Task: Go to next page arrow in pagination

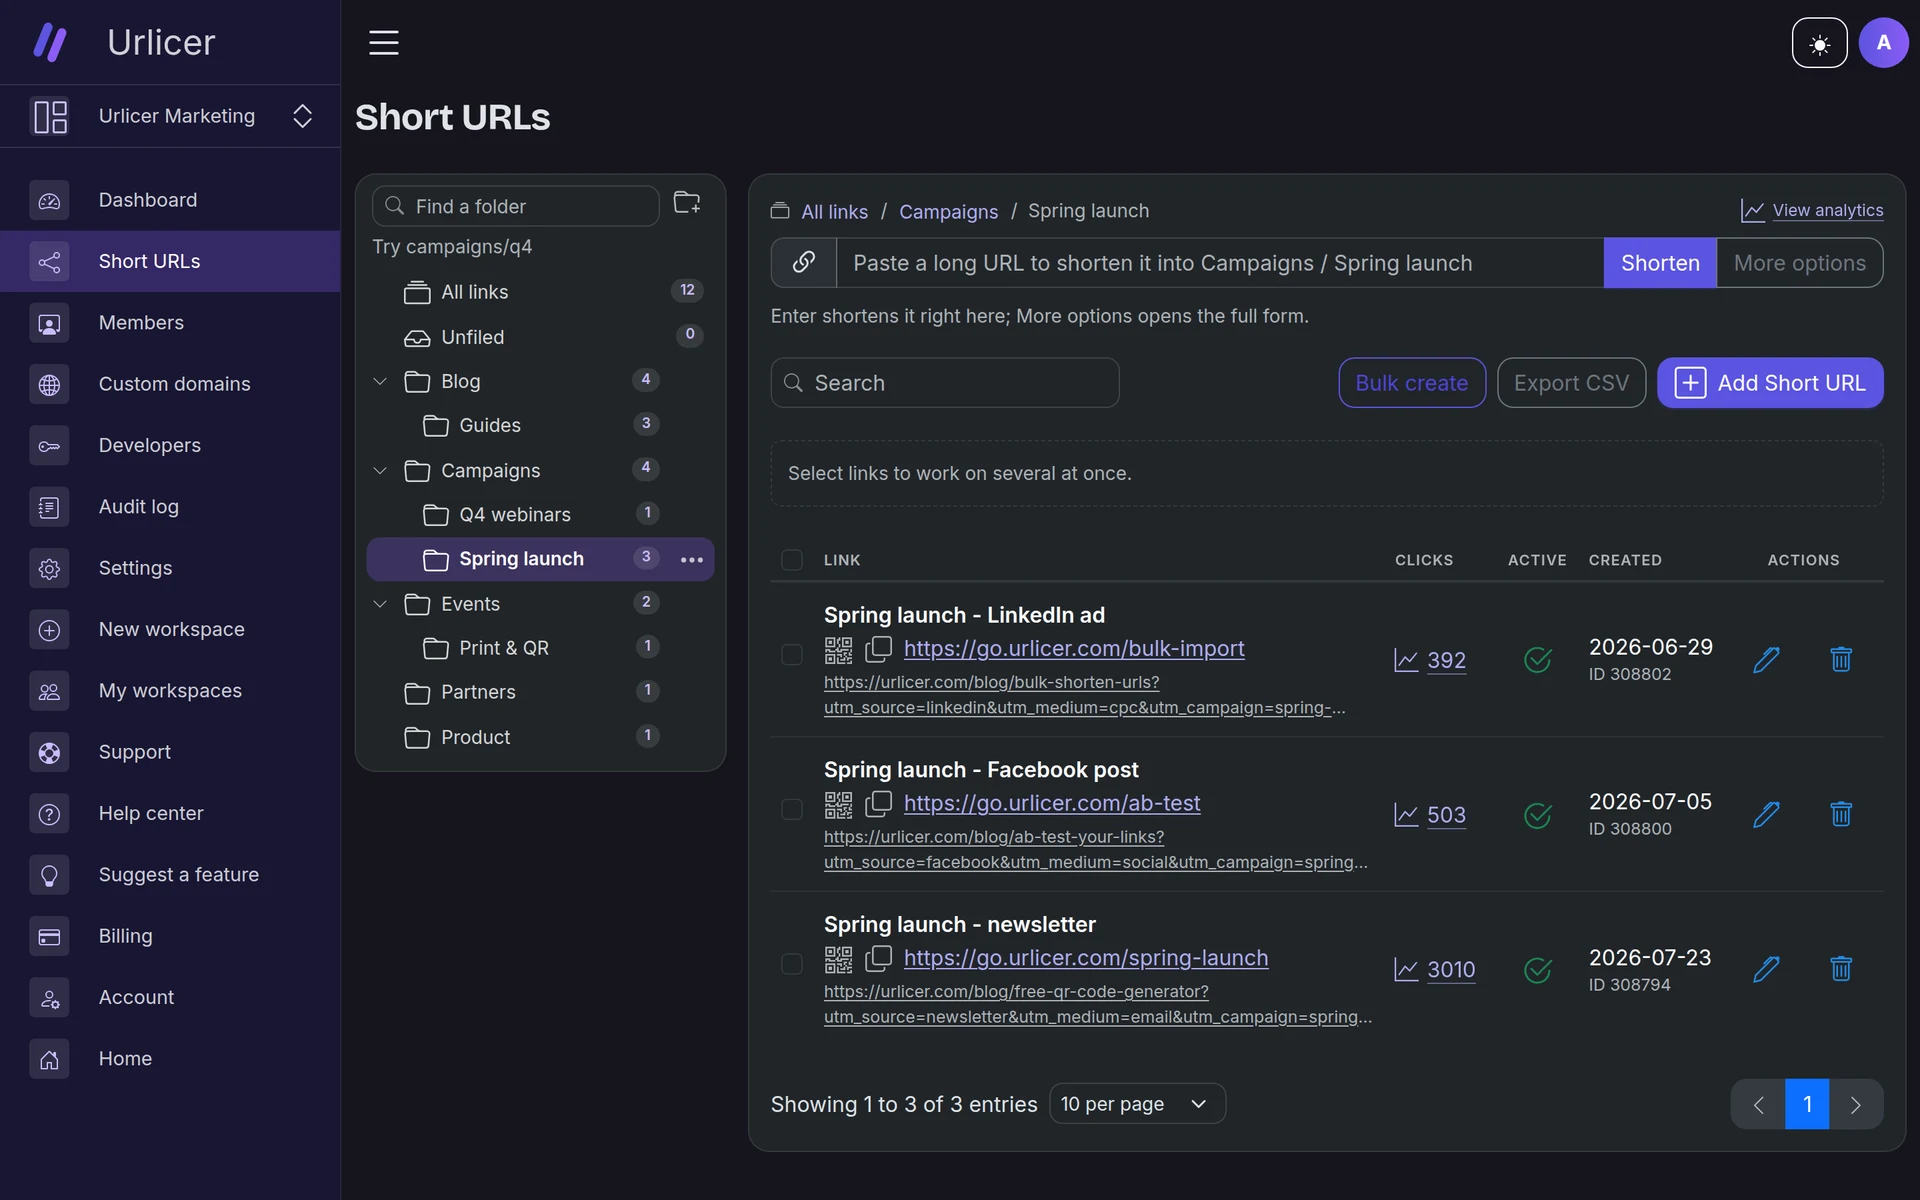Action: pyautogui.click(x=1856, y=1104)
